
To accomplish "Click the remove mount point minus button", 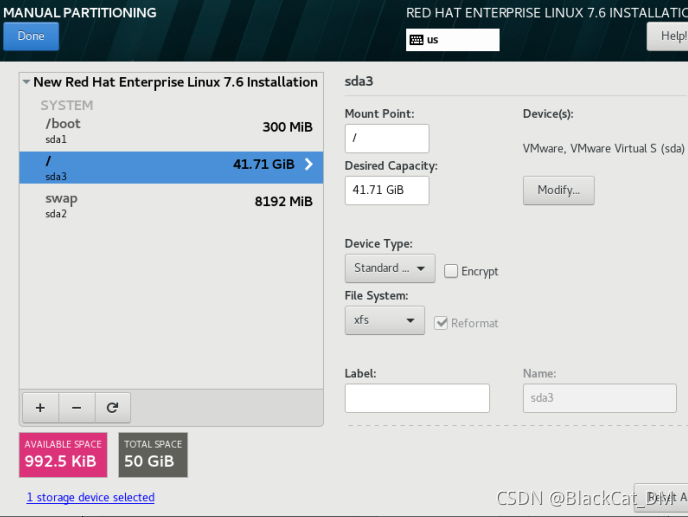I will [77, 408].
